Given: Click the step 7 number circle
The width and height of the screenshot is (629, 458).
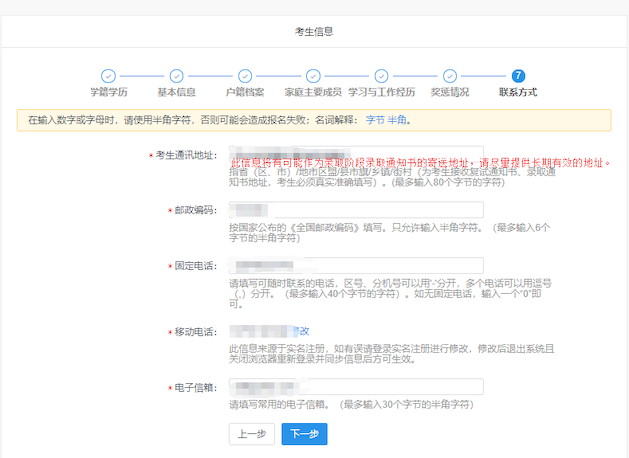Looking at the screenshot, I should (518, 76).
